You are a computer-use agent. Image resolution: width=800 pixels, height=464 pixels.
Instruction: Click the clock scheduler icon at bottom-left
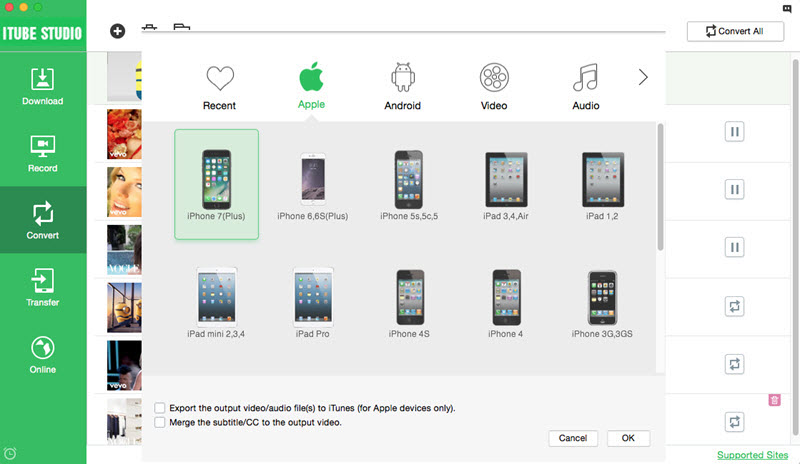[10, 453]
